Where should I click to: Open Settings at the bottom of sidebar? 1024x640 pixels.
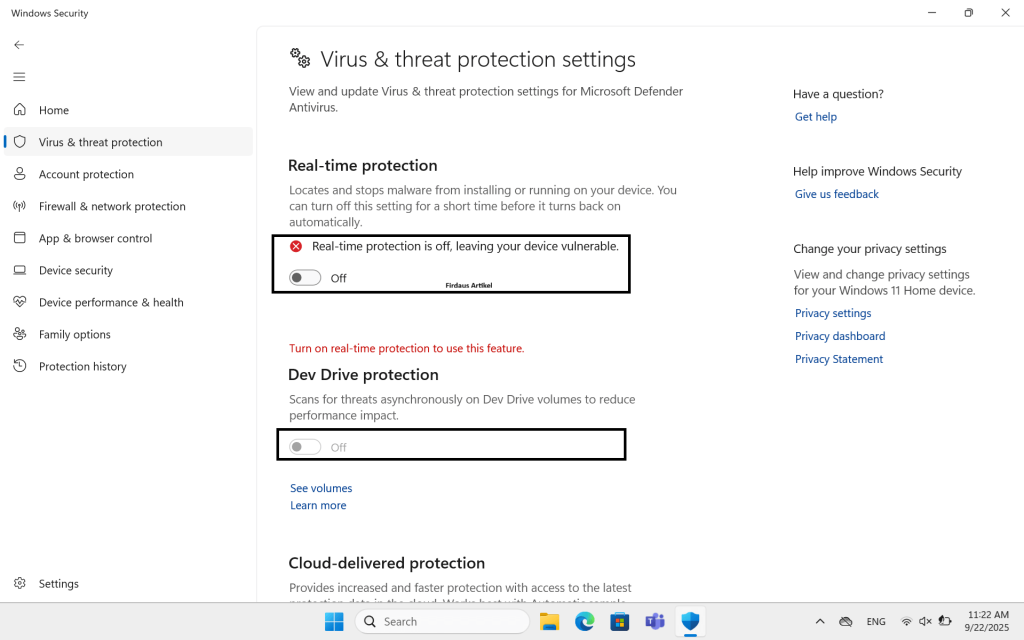tap(59, 583)
